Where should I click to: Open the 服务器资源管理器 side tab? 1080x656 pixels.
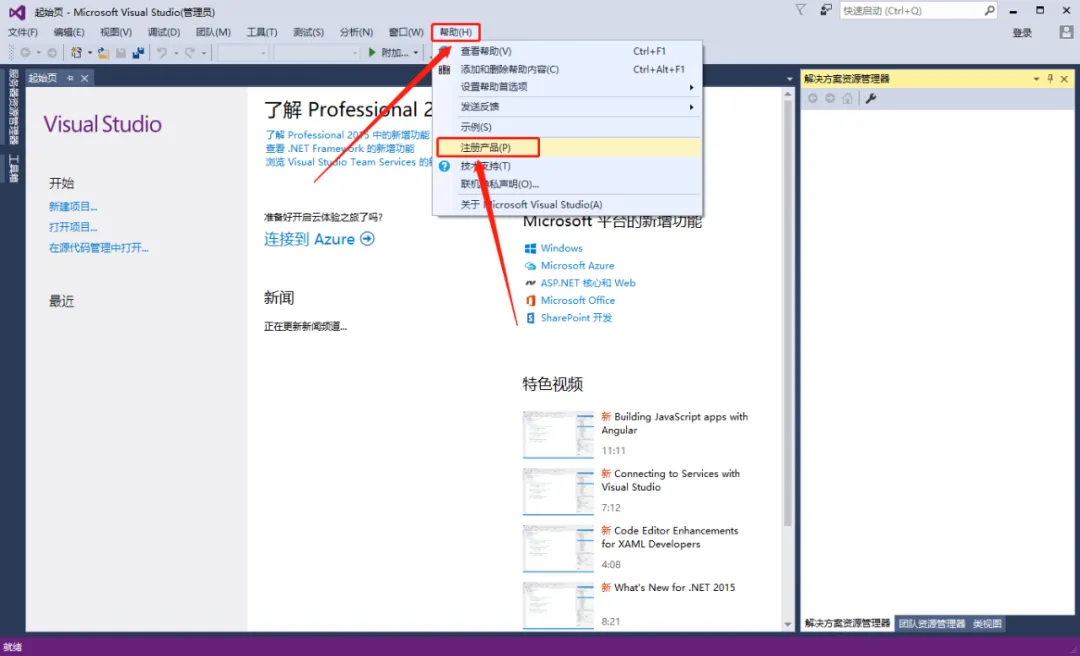[x=13, y=106]
